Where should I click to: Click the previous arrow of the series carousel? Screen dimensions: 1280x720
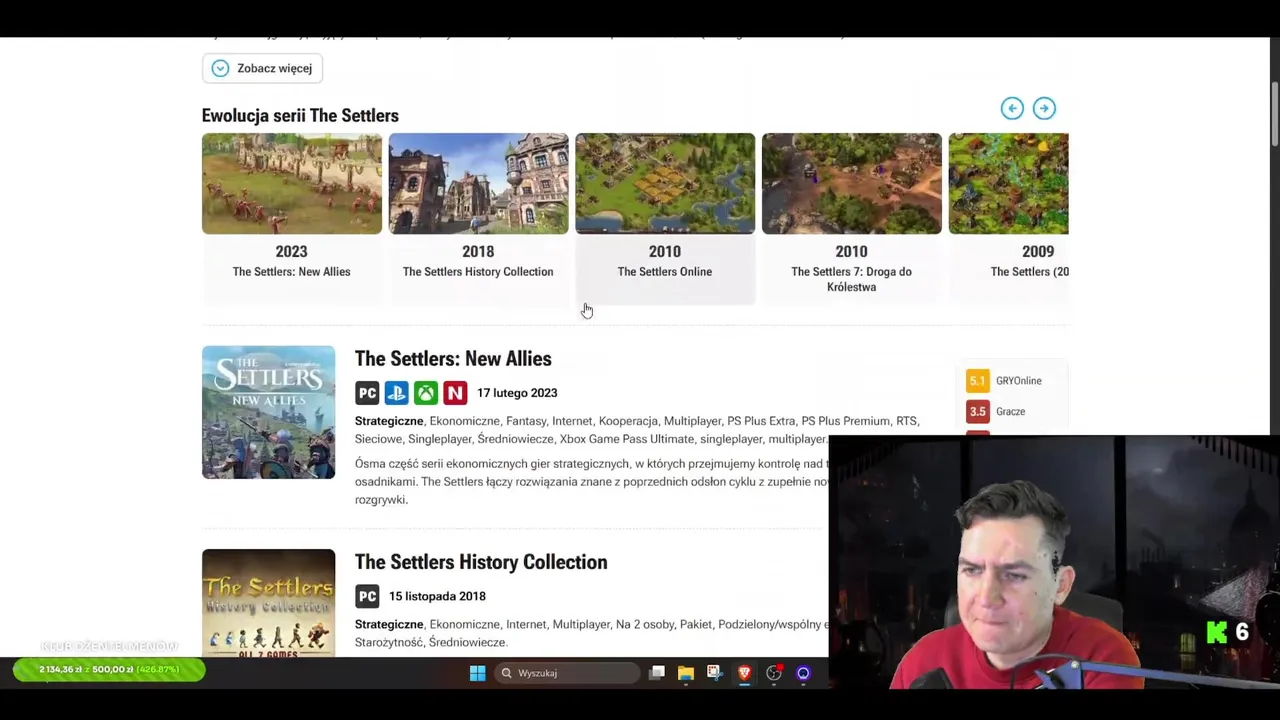1012,108
